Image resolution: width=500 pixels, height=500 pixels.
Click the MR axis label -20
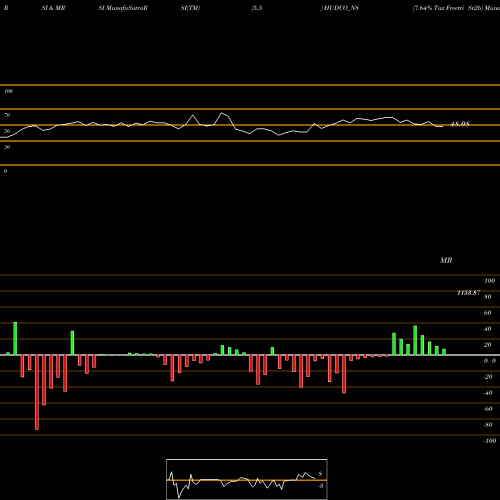coord(488,377)
